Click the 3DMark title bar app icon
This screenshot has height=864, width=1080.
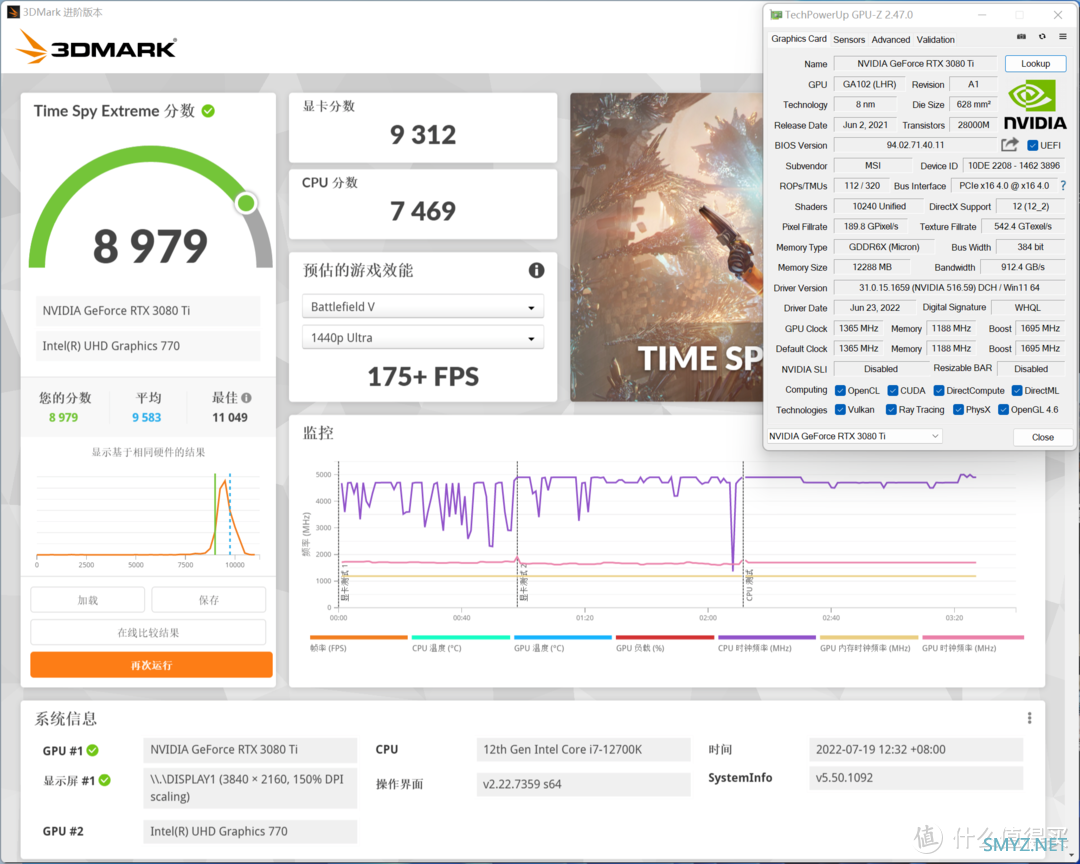point(12,12)
